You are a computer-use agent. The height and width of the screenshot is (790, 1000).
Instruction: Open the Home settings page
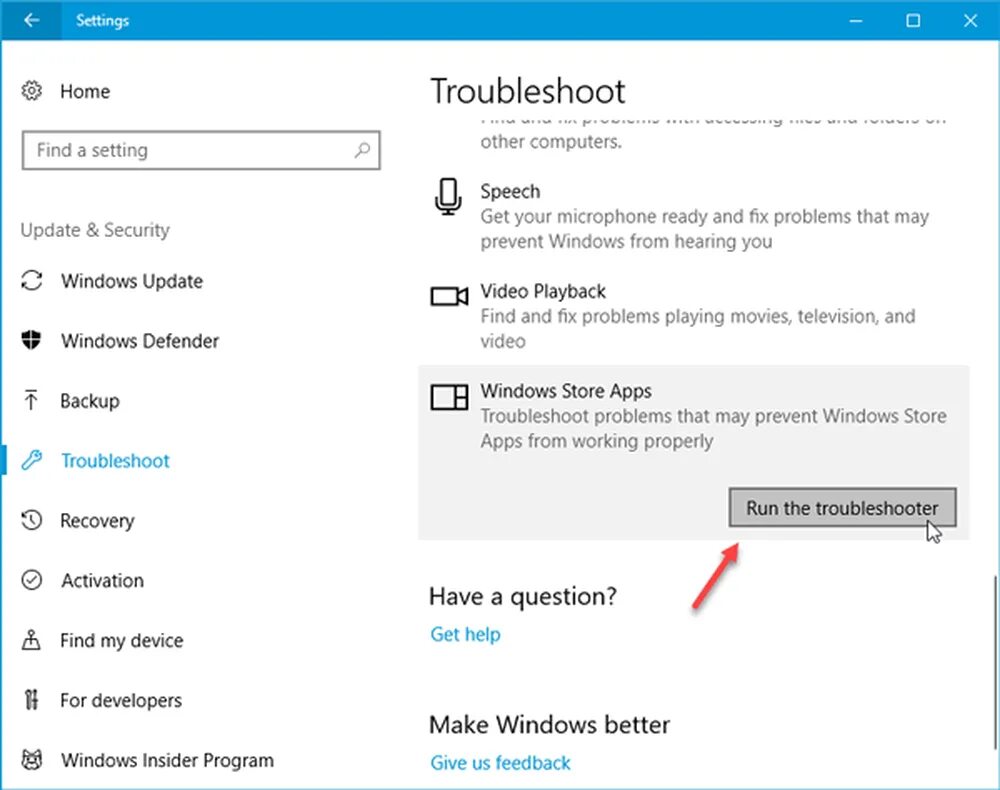pyautogui.click(x=85, y=91)
